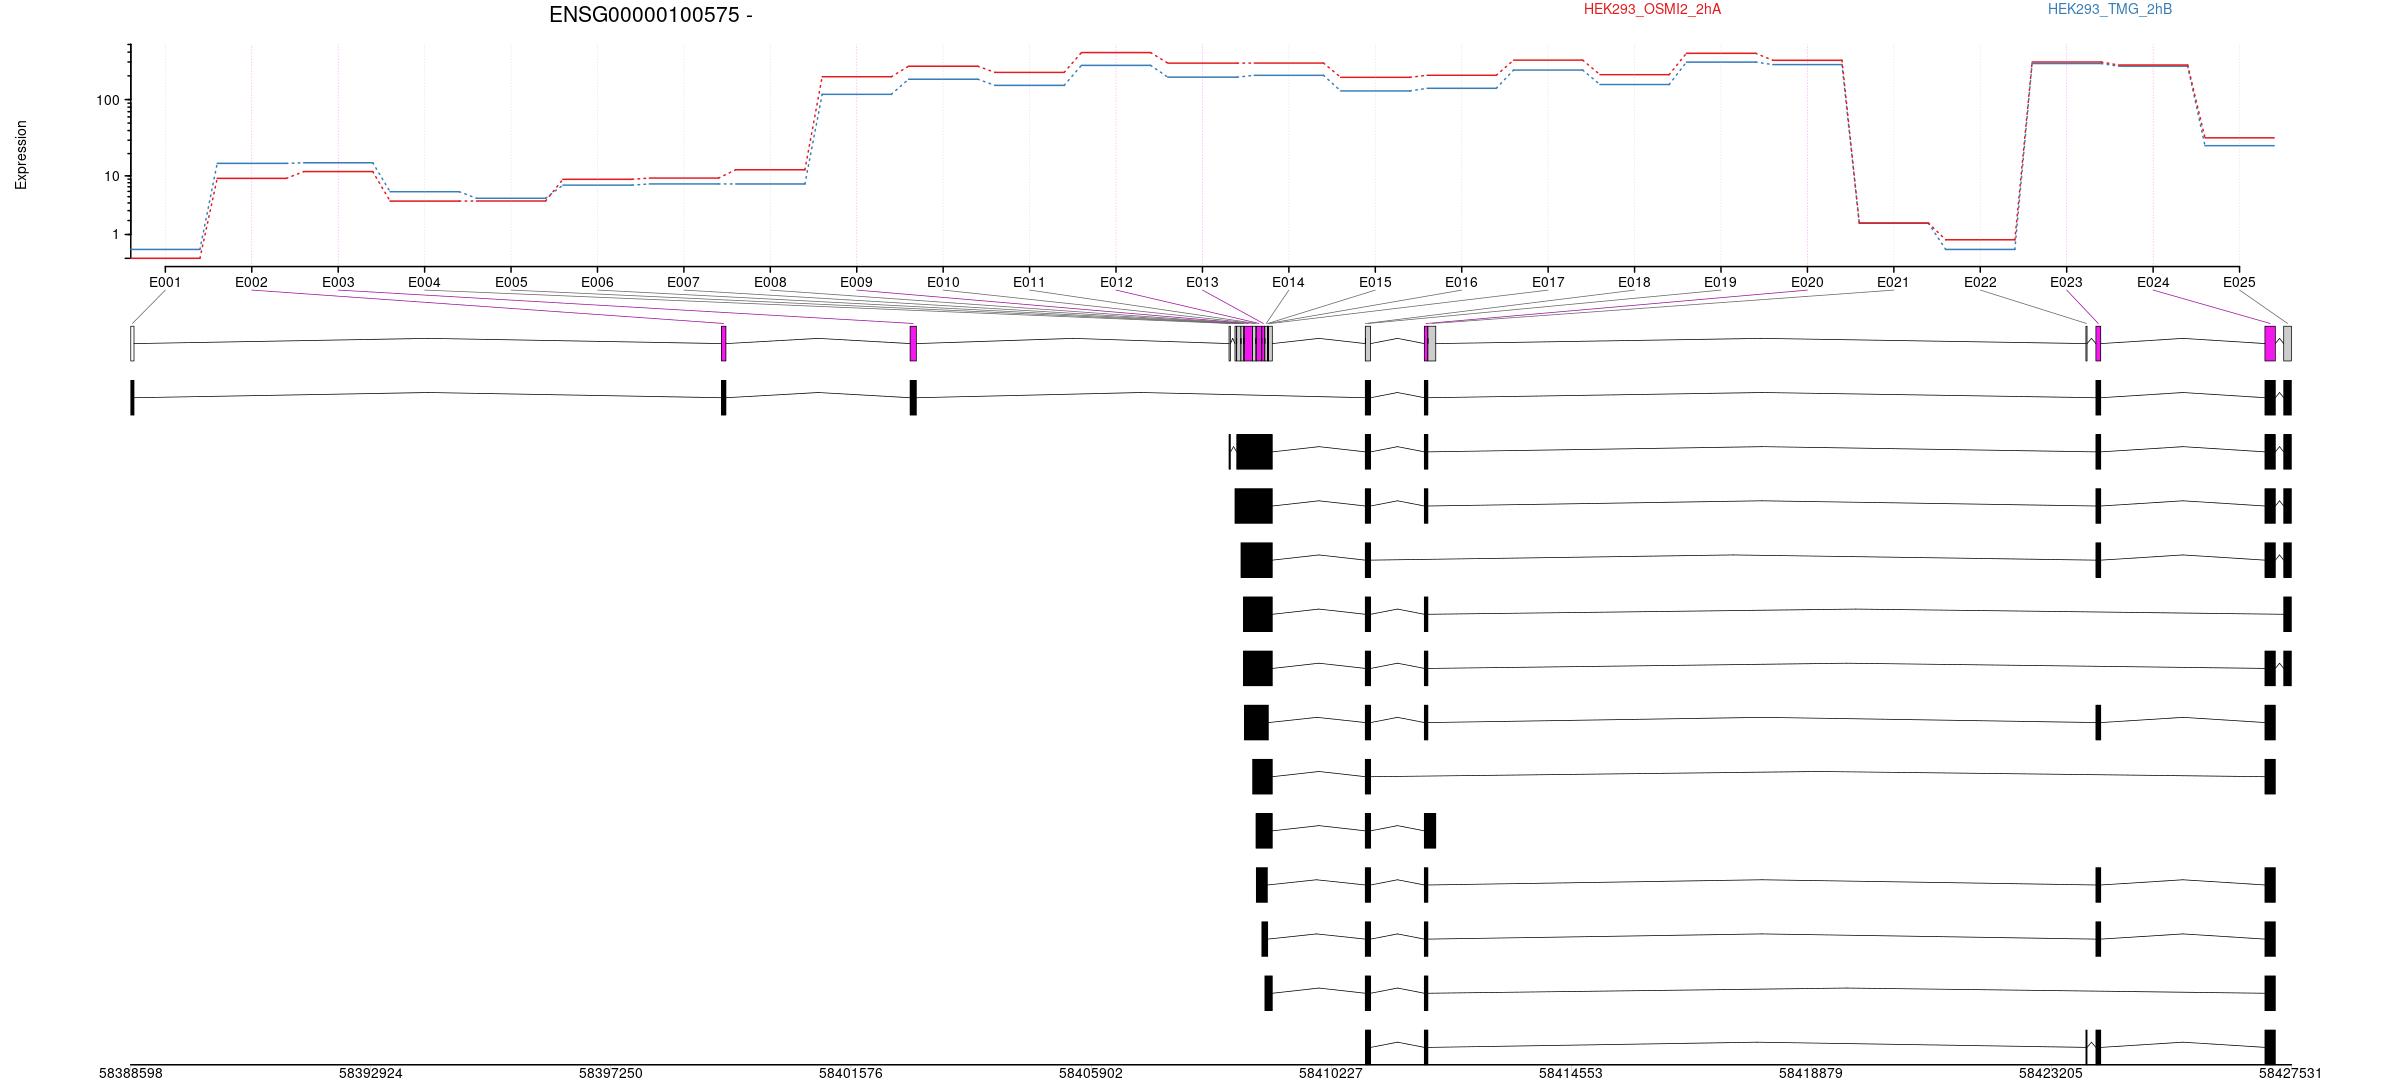2400x1090 pixels.
Task: Click the exon label E004
Action: [x=424, y=282]
